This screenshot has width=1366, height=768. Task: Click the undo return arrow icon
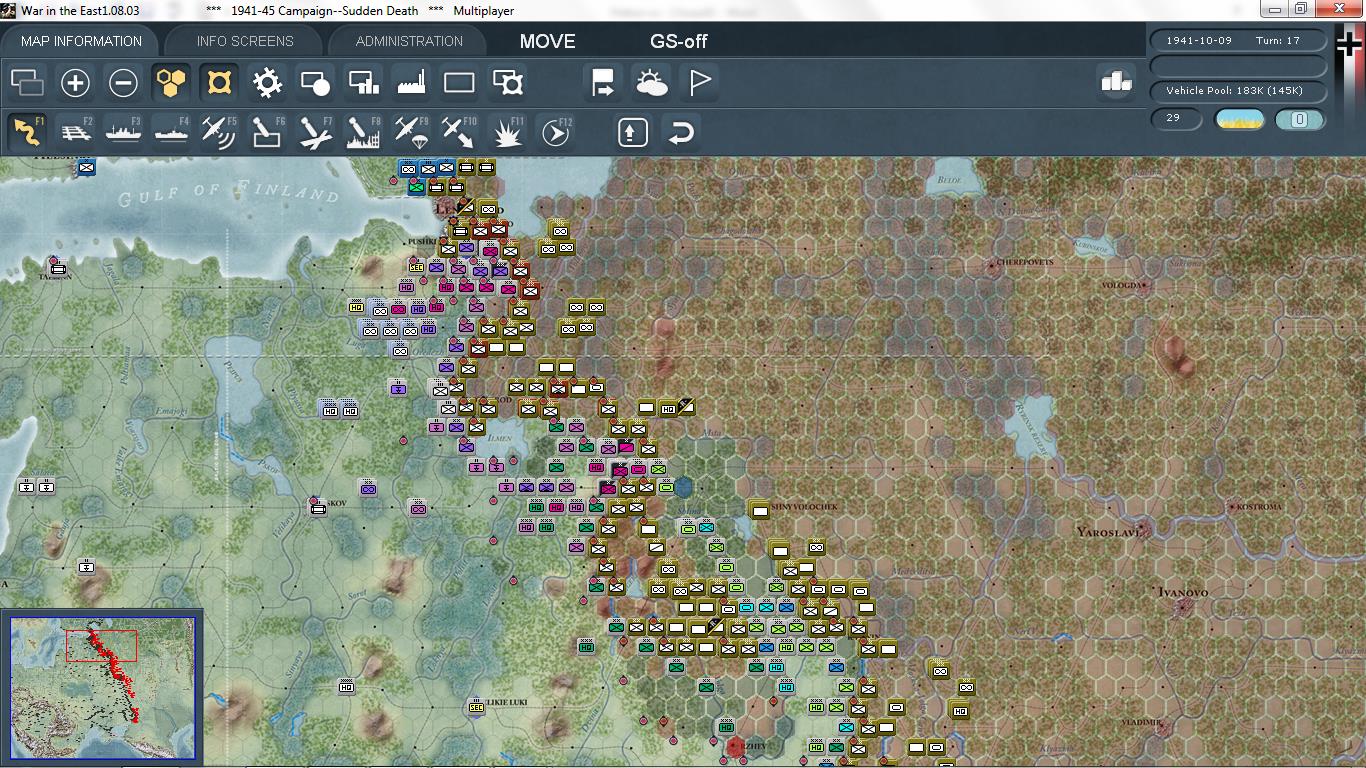[680, 132]
